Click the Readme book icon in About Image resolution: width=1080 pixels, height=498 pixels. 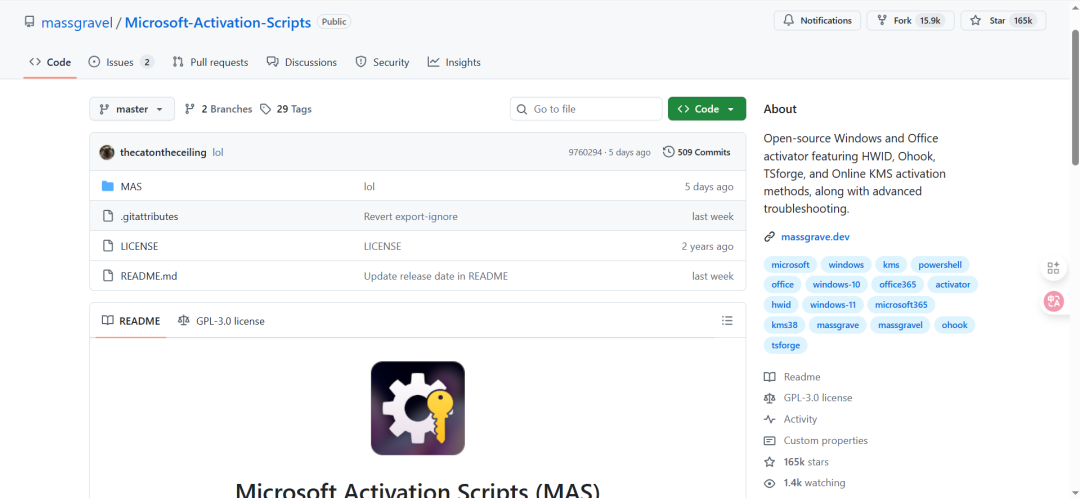coord(769,377)
